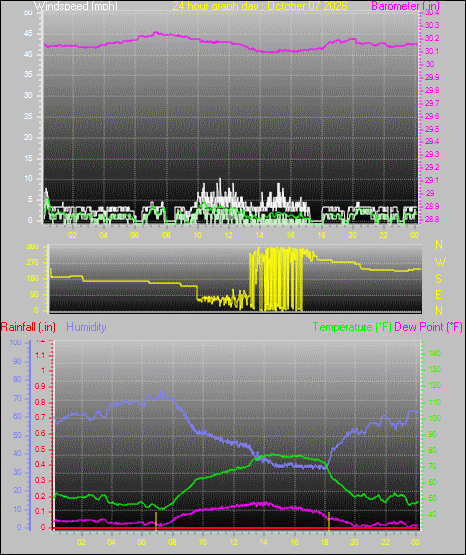Click the 30.3 barometer axis value
This screenshot has height=555, width=466.
pyautogui.click(x=432, y=25)
